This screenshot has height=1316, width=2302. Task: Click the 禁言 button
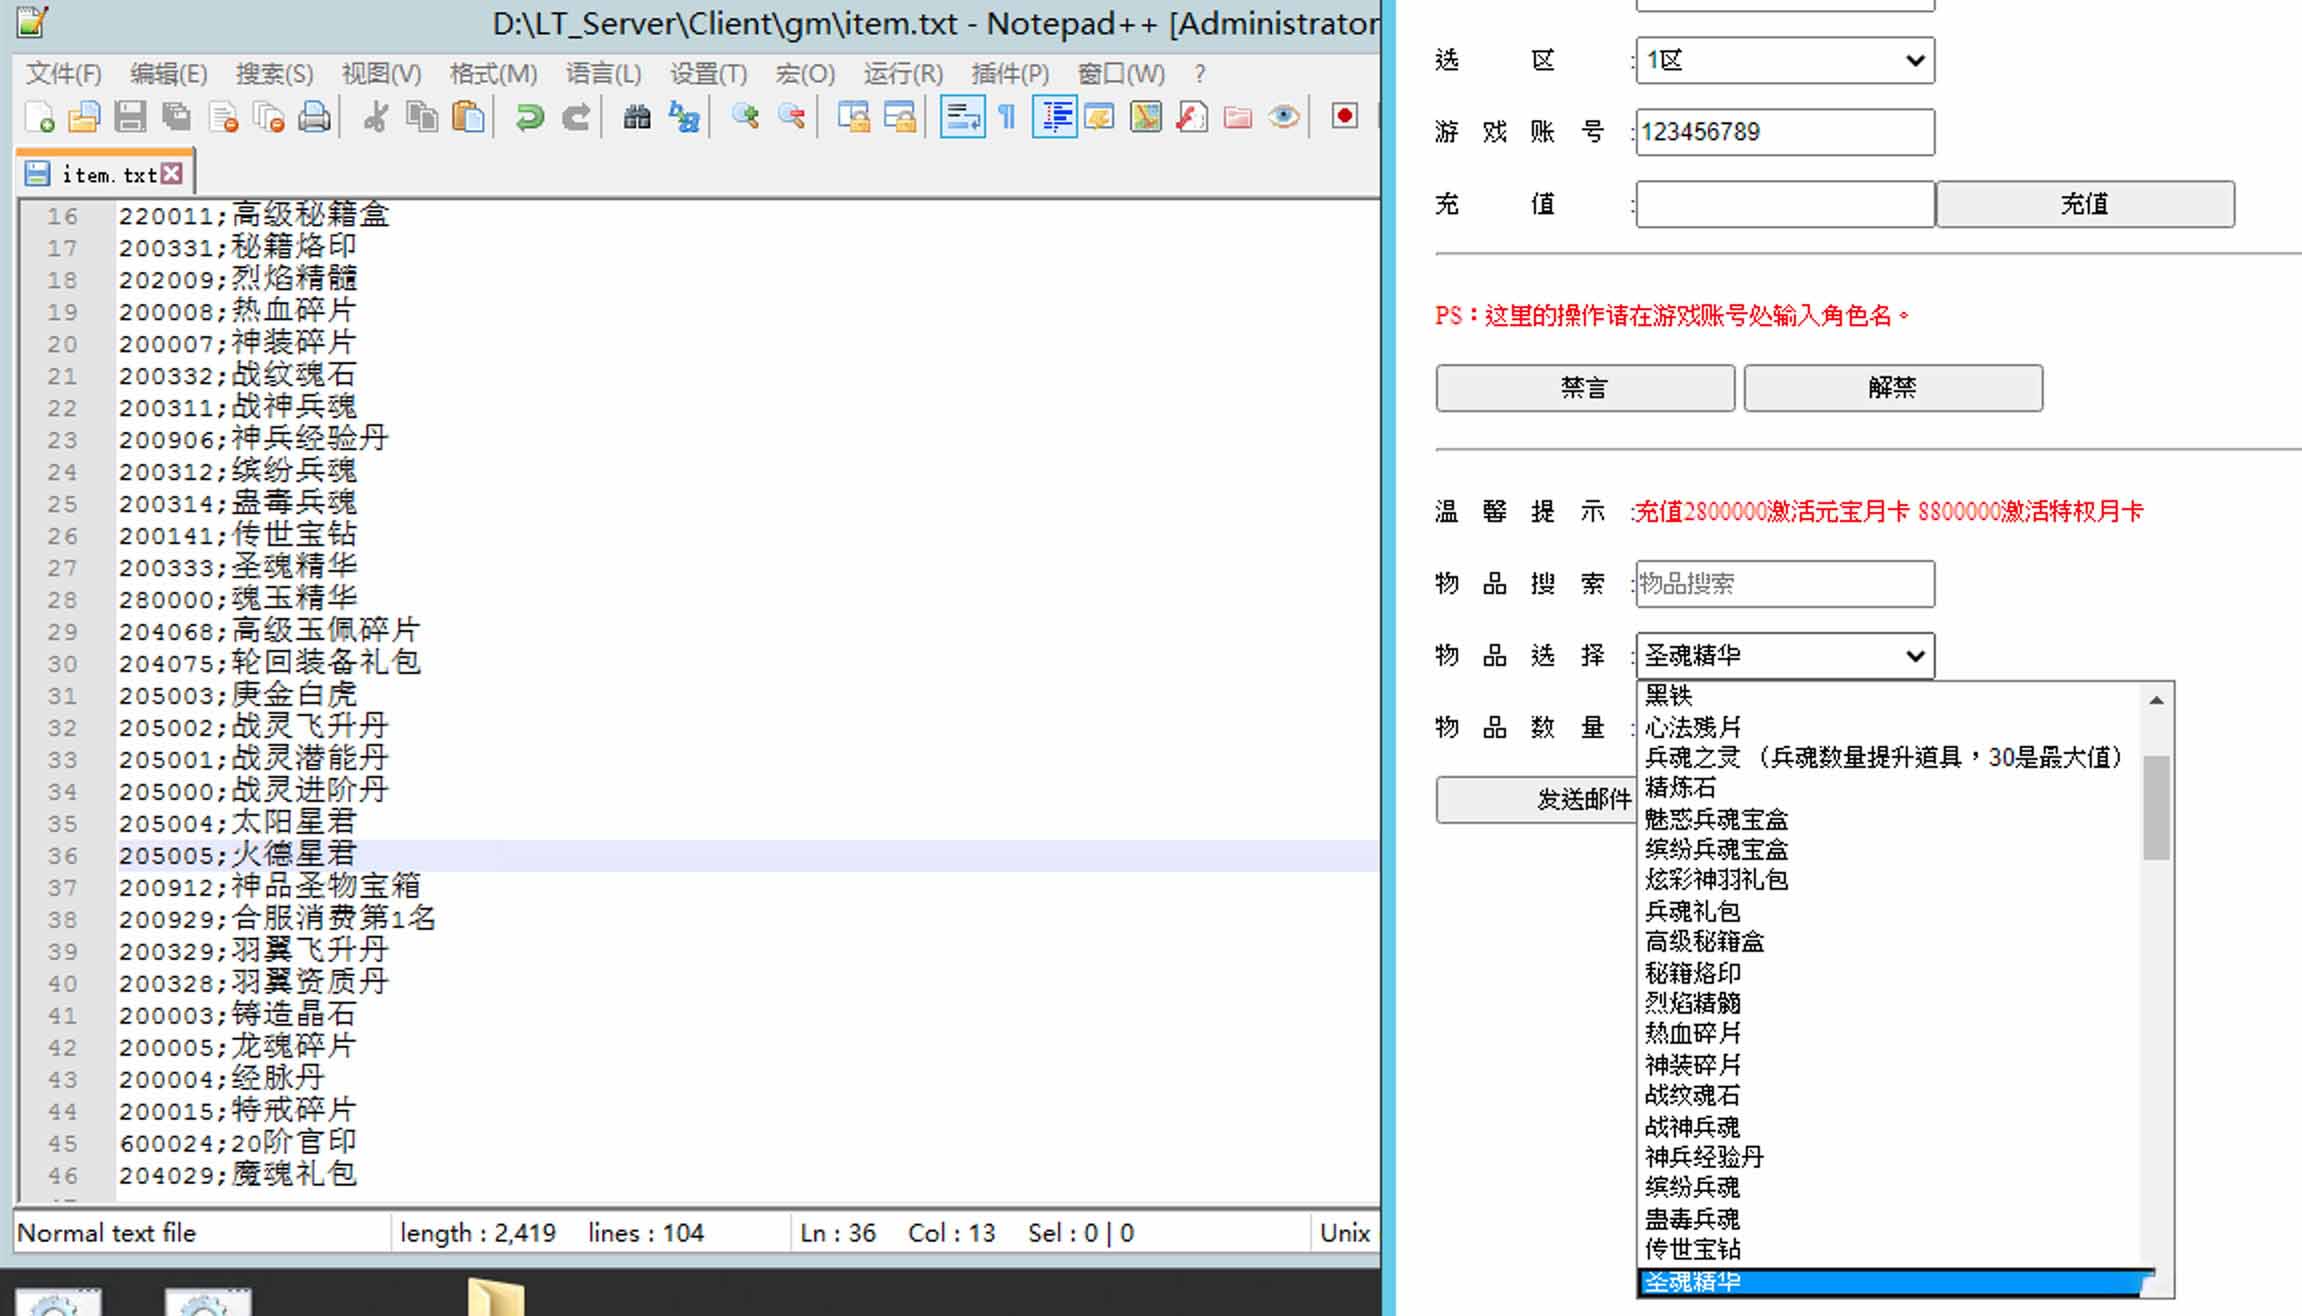click(1585, 388)
